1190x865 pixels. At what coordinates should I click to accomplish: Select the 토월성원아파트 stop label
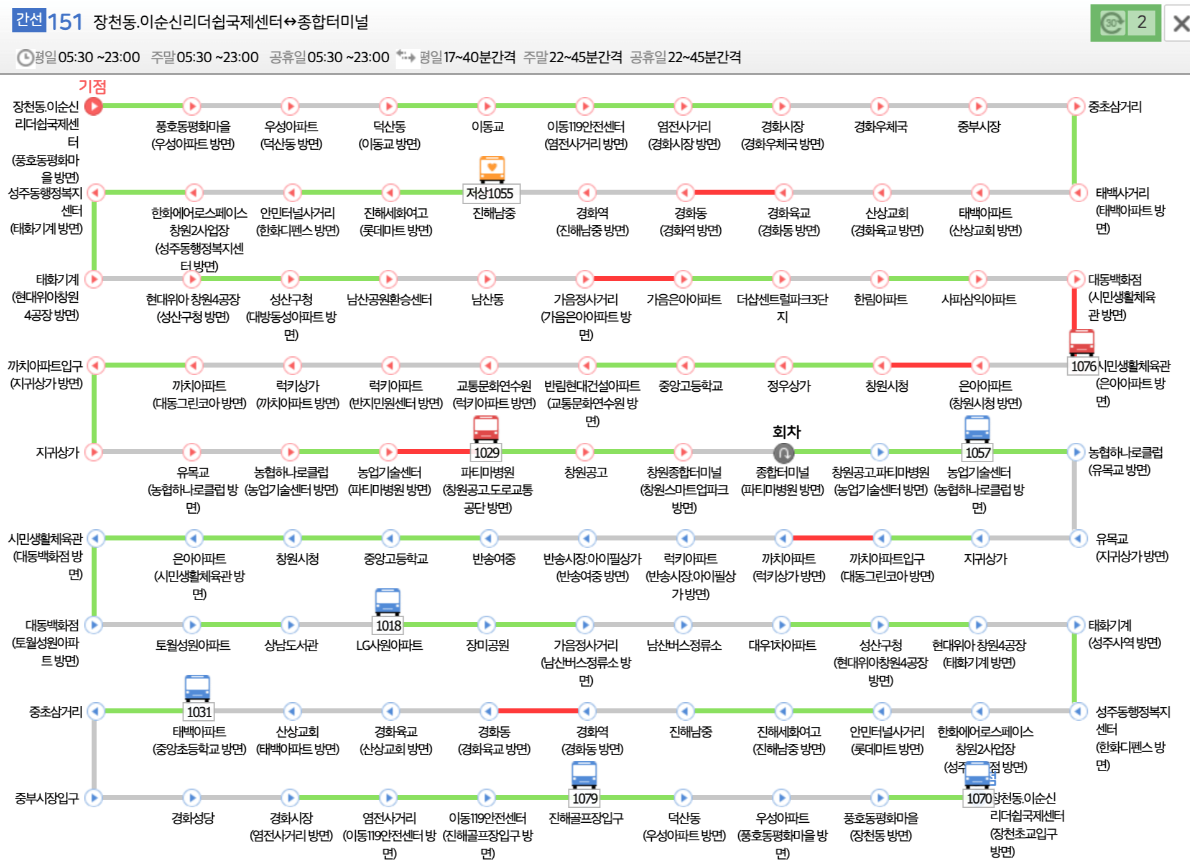coord(193,646)
